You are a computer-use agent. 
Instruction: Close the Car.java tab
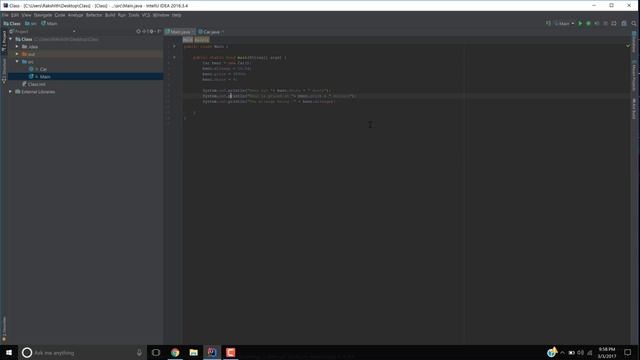222,32
